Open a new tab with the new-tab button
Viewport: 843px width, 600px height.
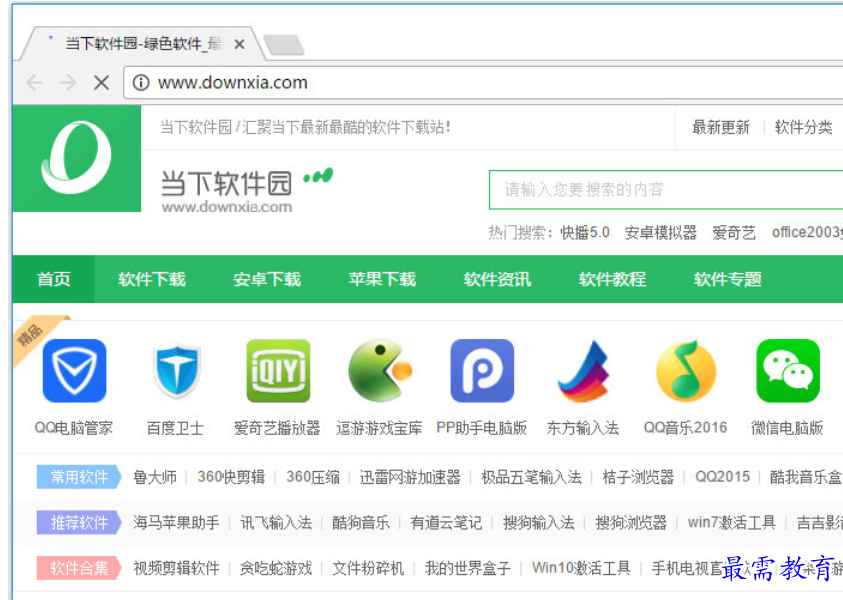pos(284,45)
